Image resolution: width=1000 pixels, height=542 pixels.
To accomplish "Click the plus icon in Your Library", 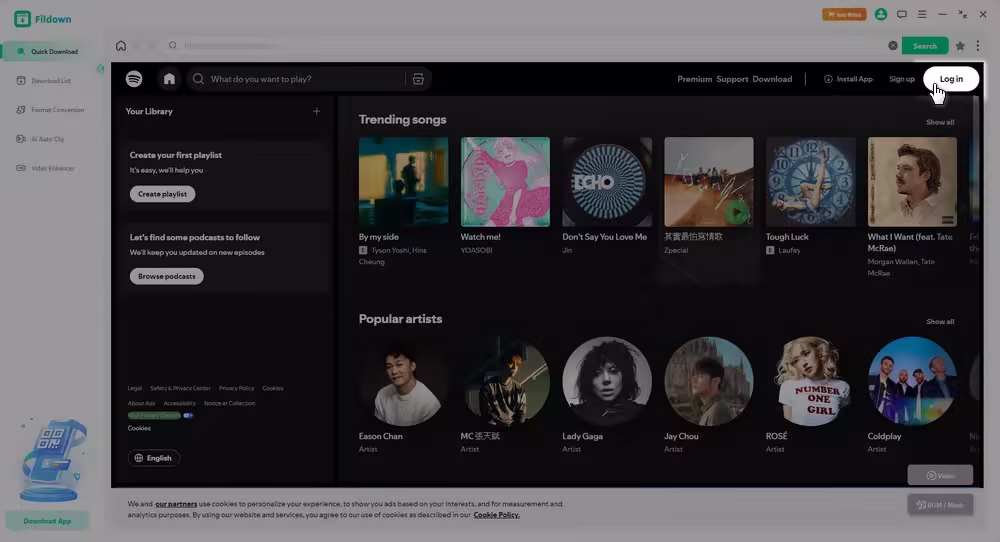I will (x=316, y=111).
